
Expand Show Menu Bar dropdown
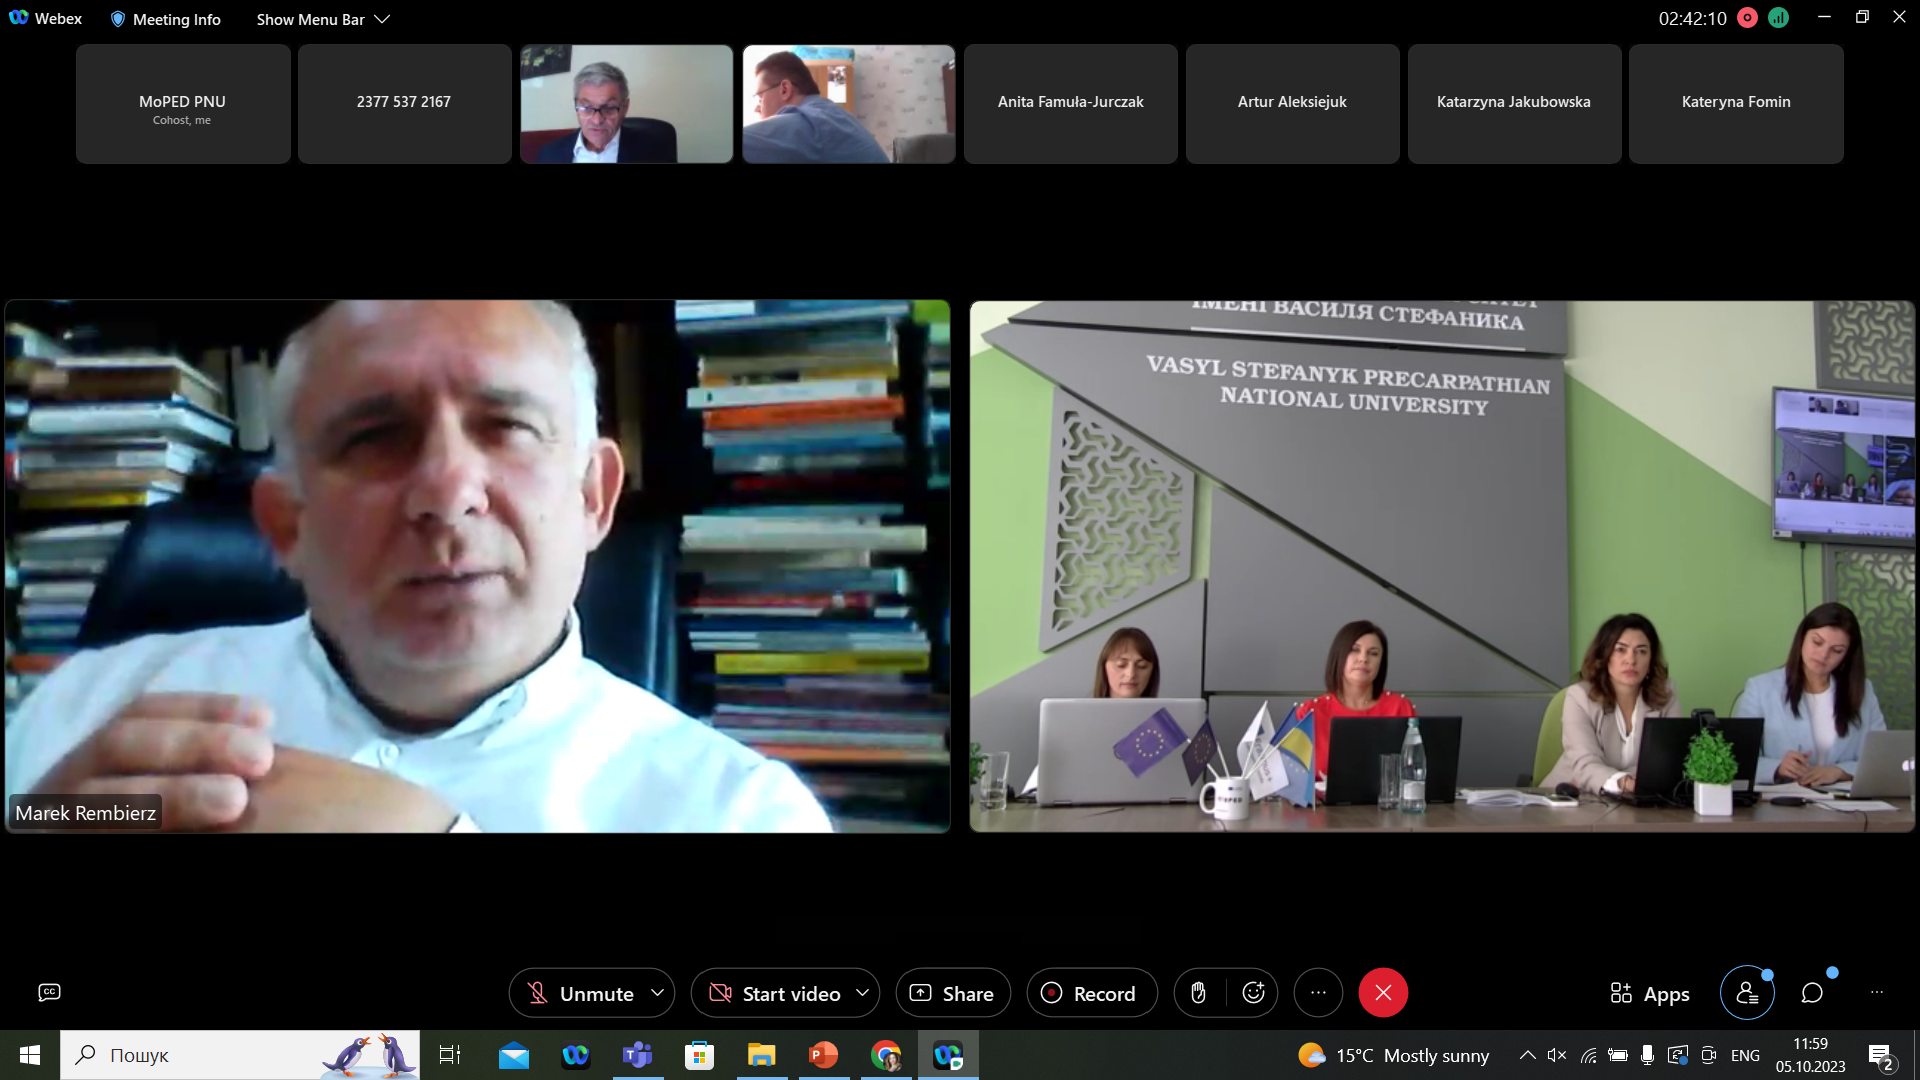[322, 19]
